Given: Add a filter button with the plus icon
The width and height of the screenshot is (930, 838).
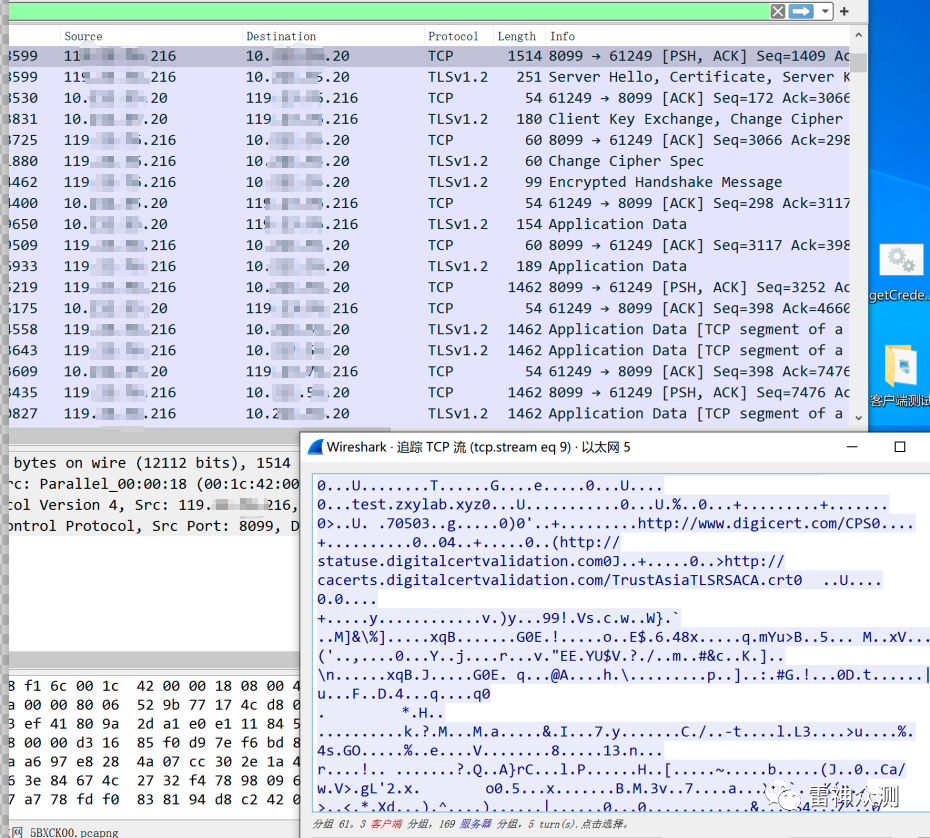Looking at the screenshot, I should (x=845, y=11).
